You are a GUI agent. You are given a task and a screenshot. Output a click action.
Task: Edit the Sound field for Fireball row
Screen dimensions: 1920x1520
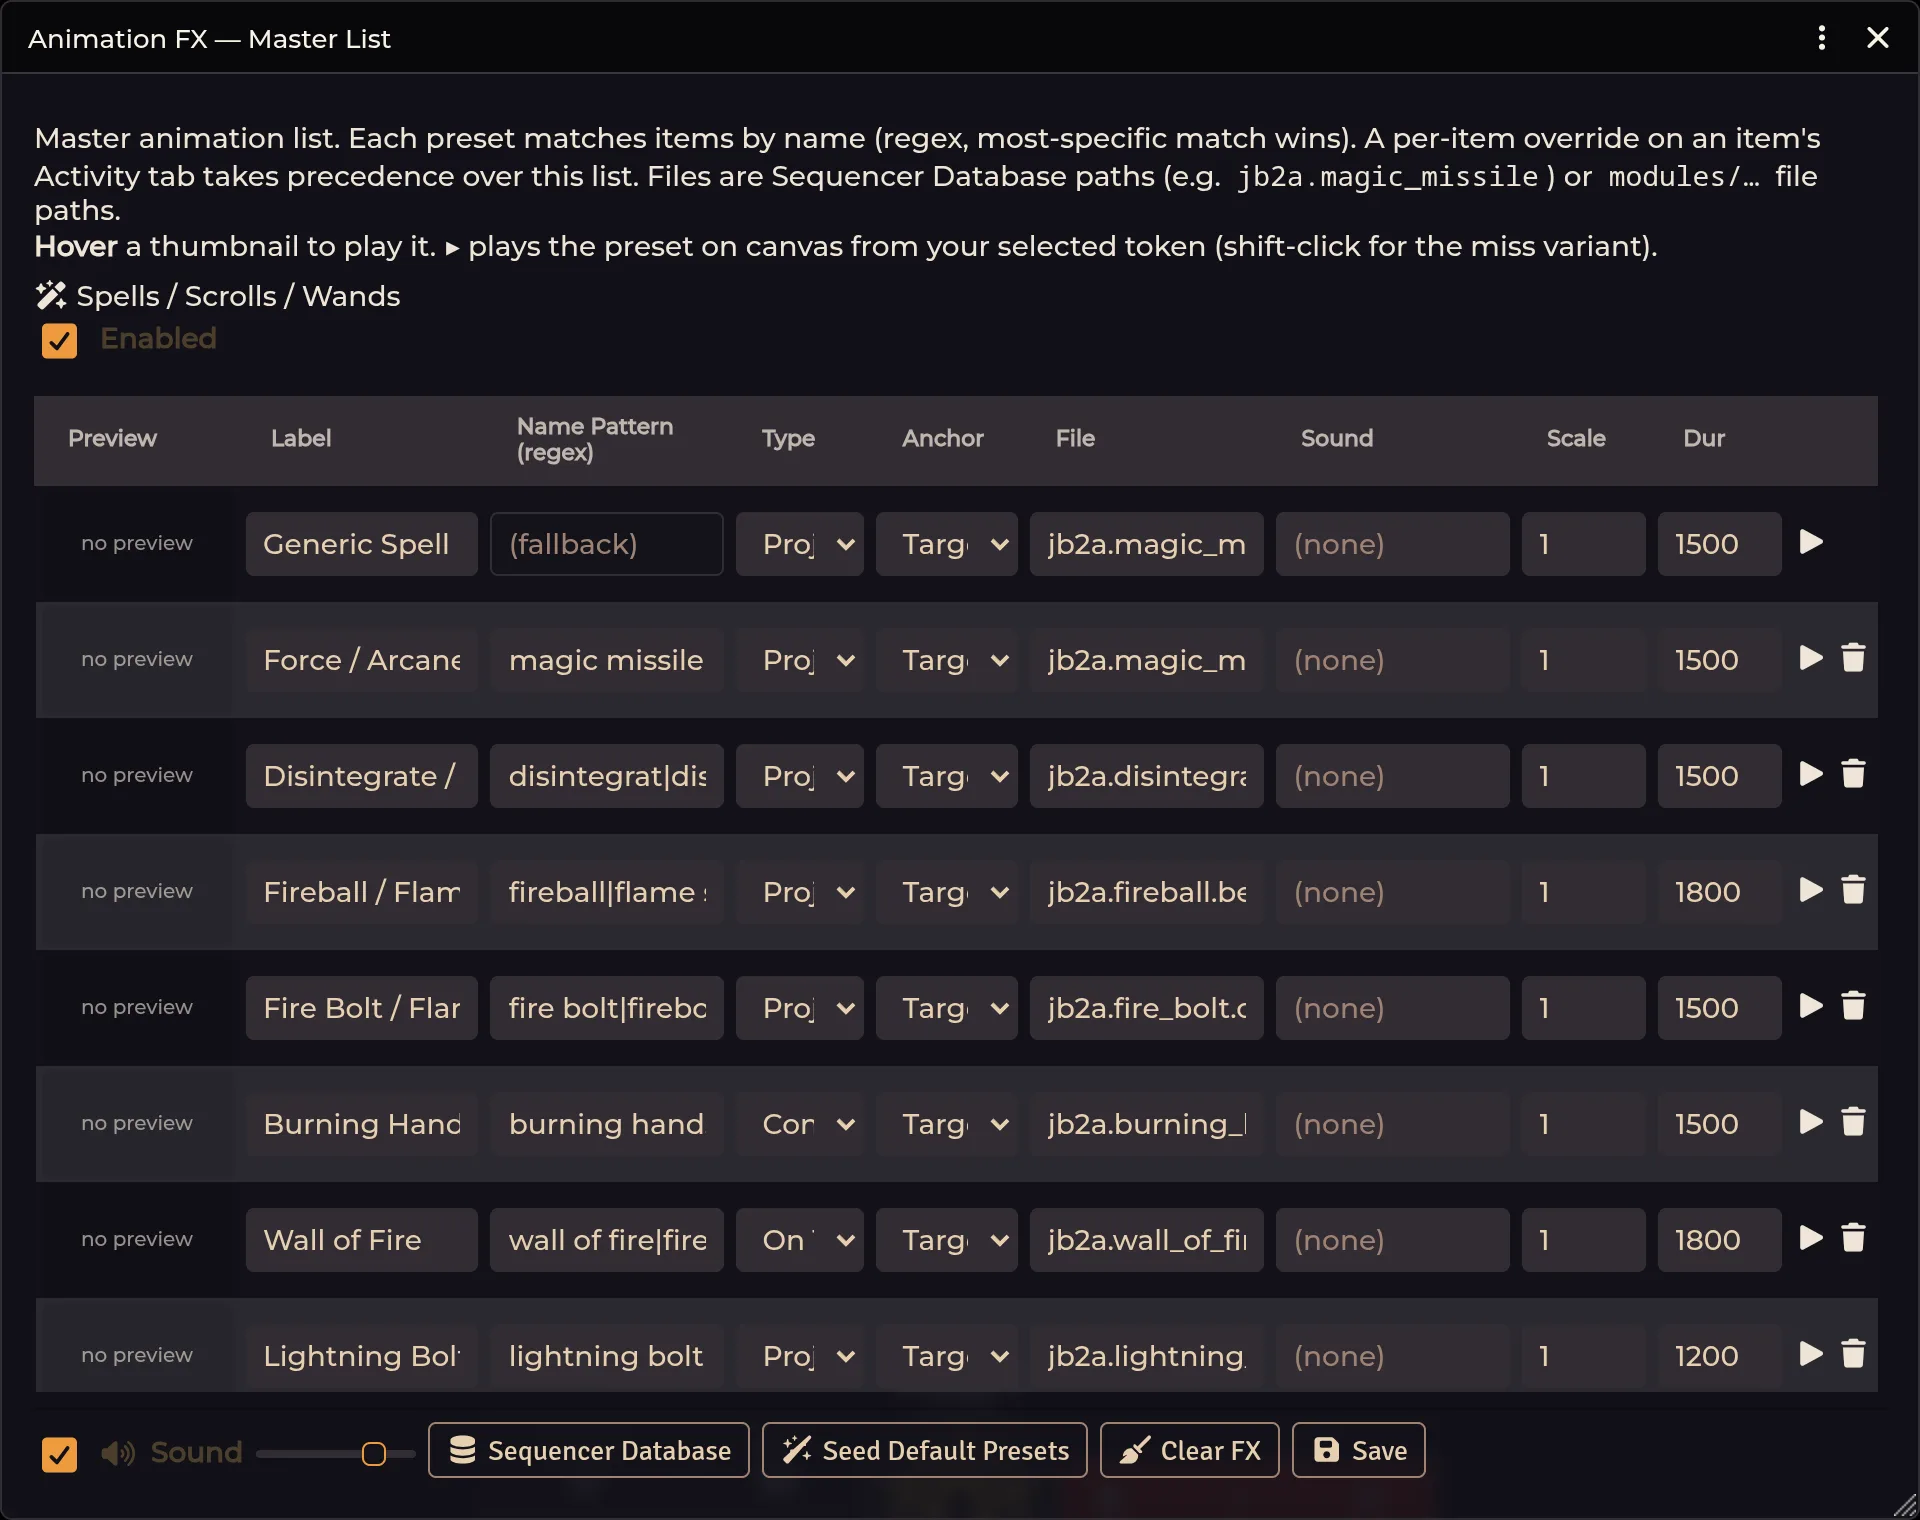tap(1393, 892)
